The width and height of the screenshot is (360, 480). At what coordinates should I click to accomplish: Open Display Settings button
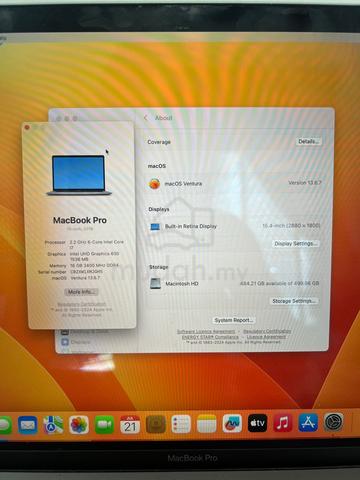[x=295, y=244]
